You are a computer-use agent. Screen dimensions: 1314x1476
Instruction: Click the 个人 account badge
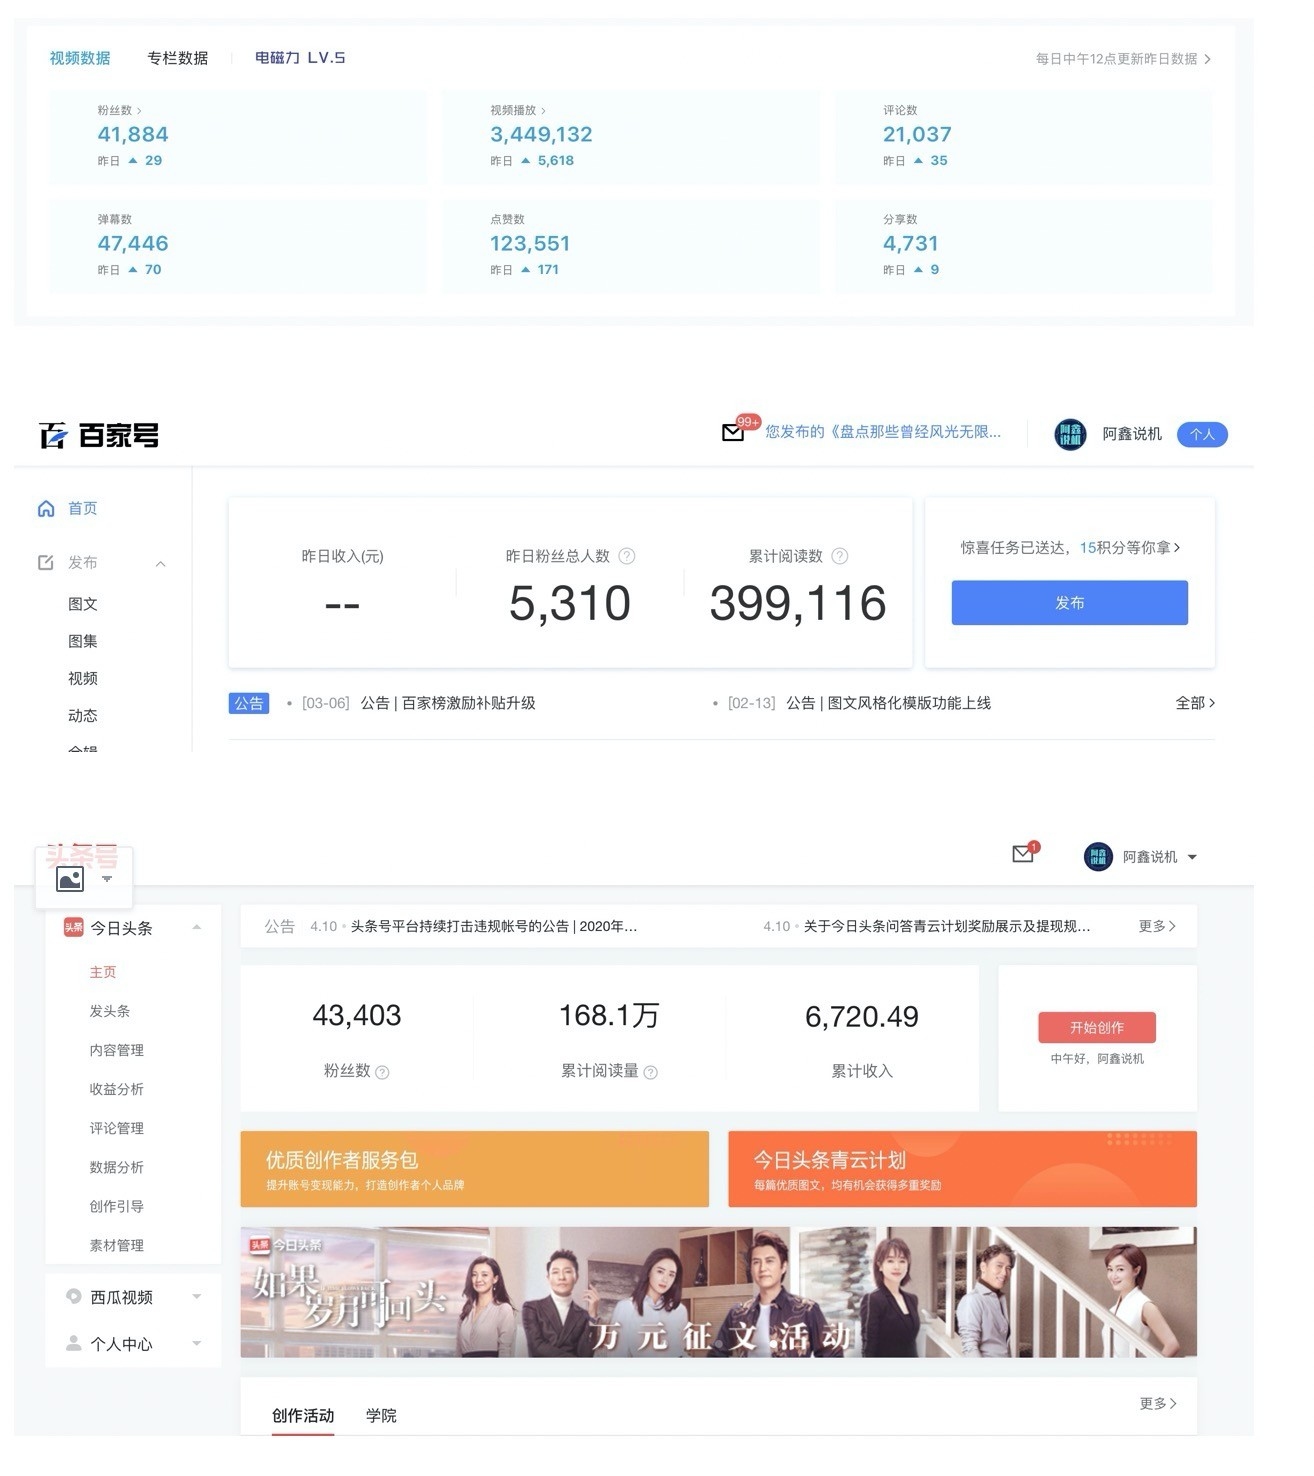pos(1202,434)
